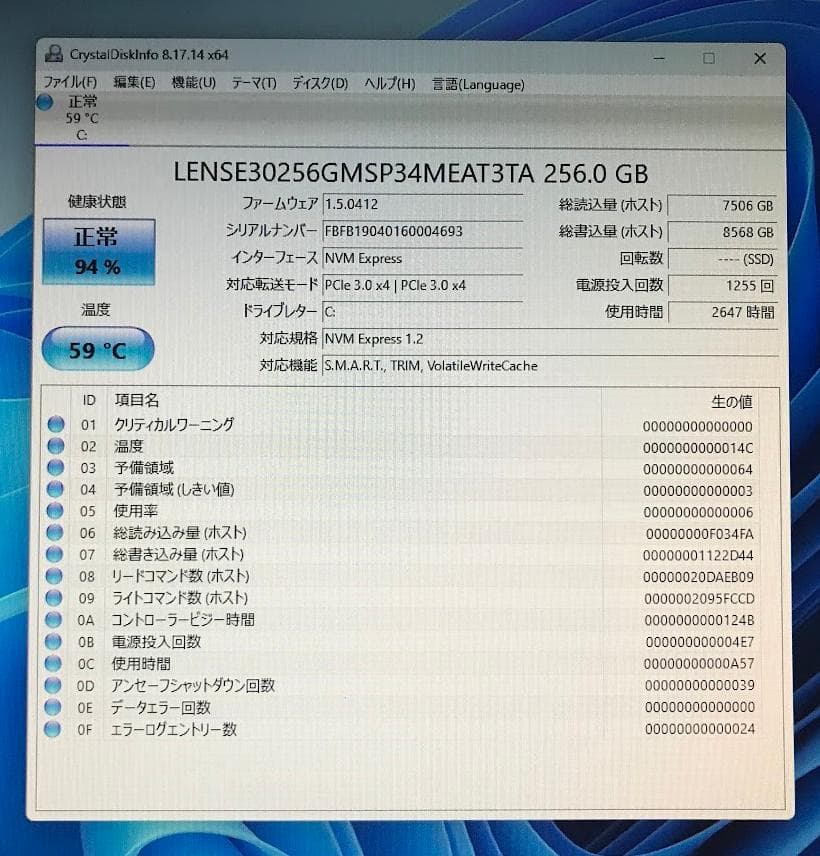The image size is (820, 856).
Task: Click the blue status dot beside 温度
Action: click(57, 446)
